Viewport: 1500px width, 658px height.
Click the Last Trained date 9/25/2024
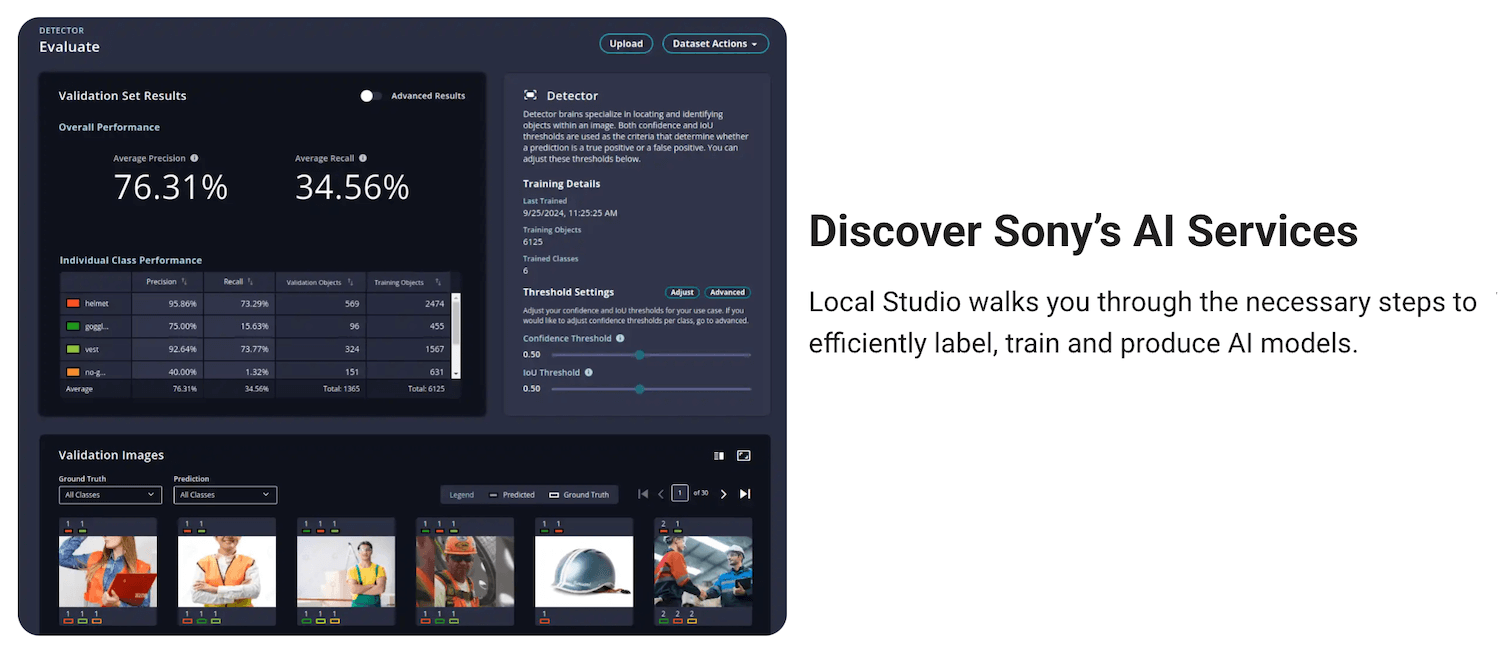tap(570, 213)
